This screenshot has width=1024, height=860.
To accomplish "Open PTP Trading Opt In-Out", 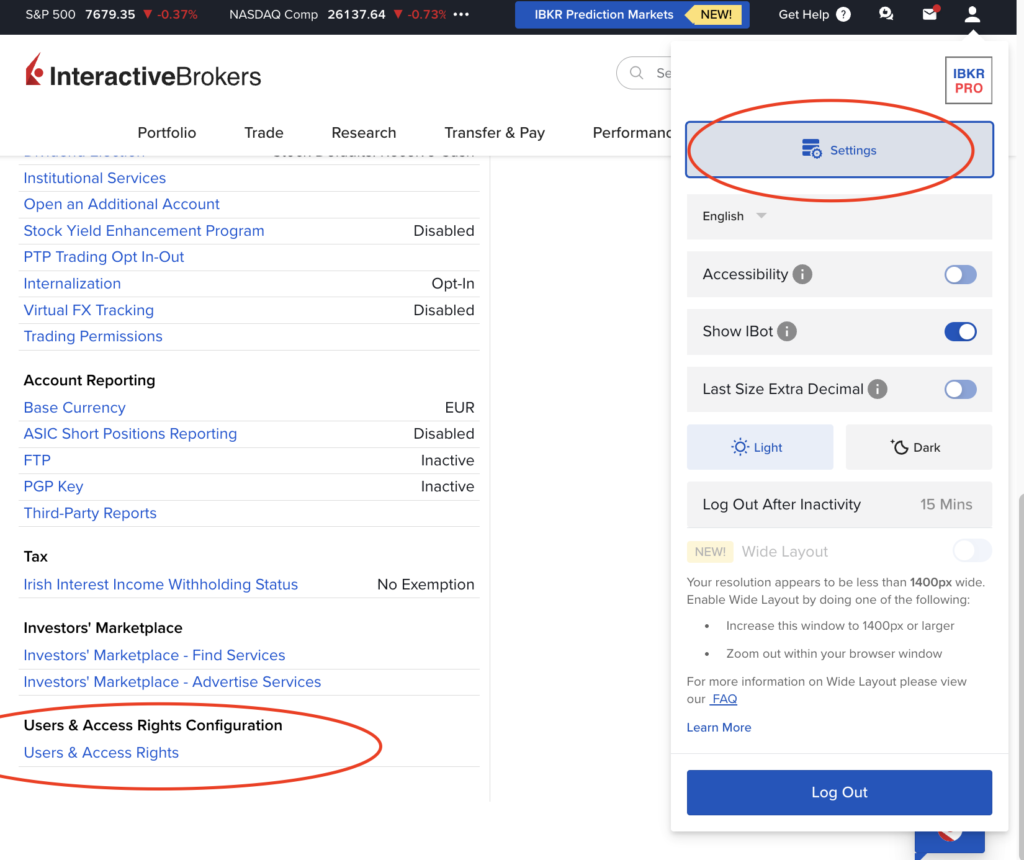I will pyautogui.click(x=104, y=257).
